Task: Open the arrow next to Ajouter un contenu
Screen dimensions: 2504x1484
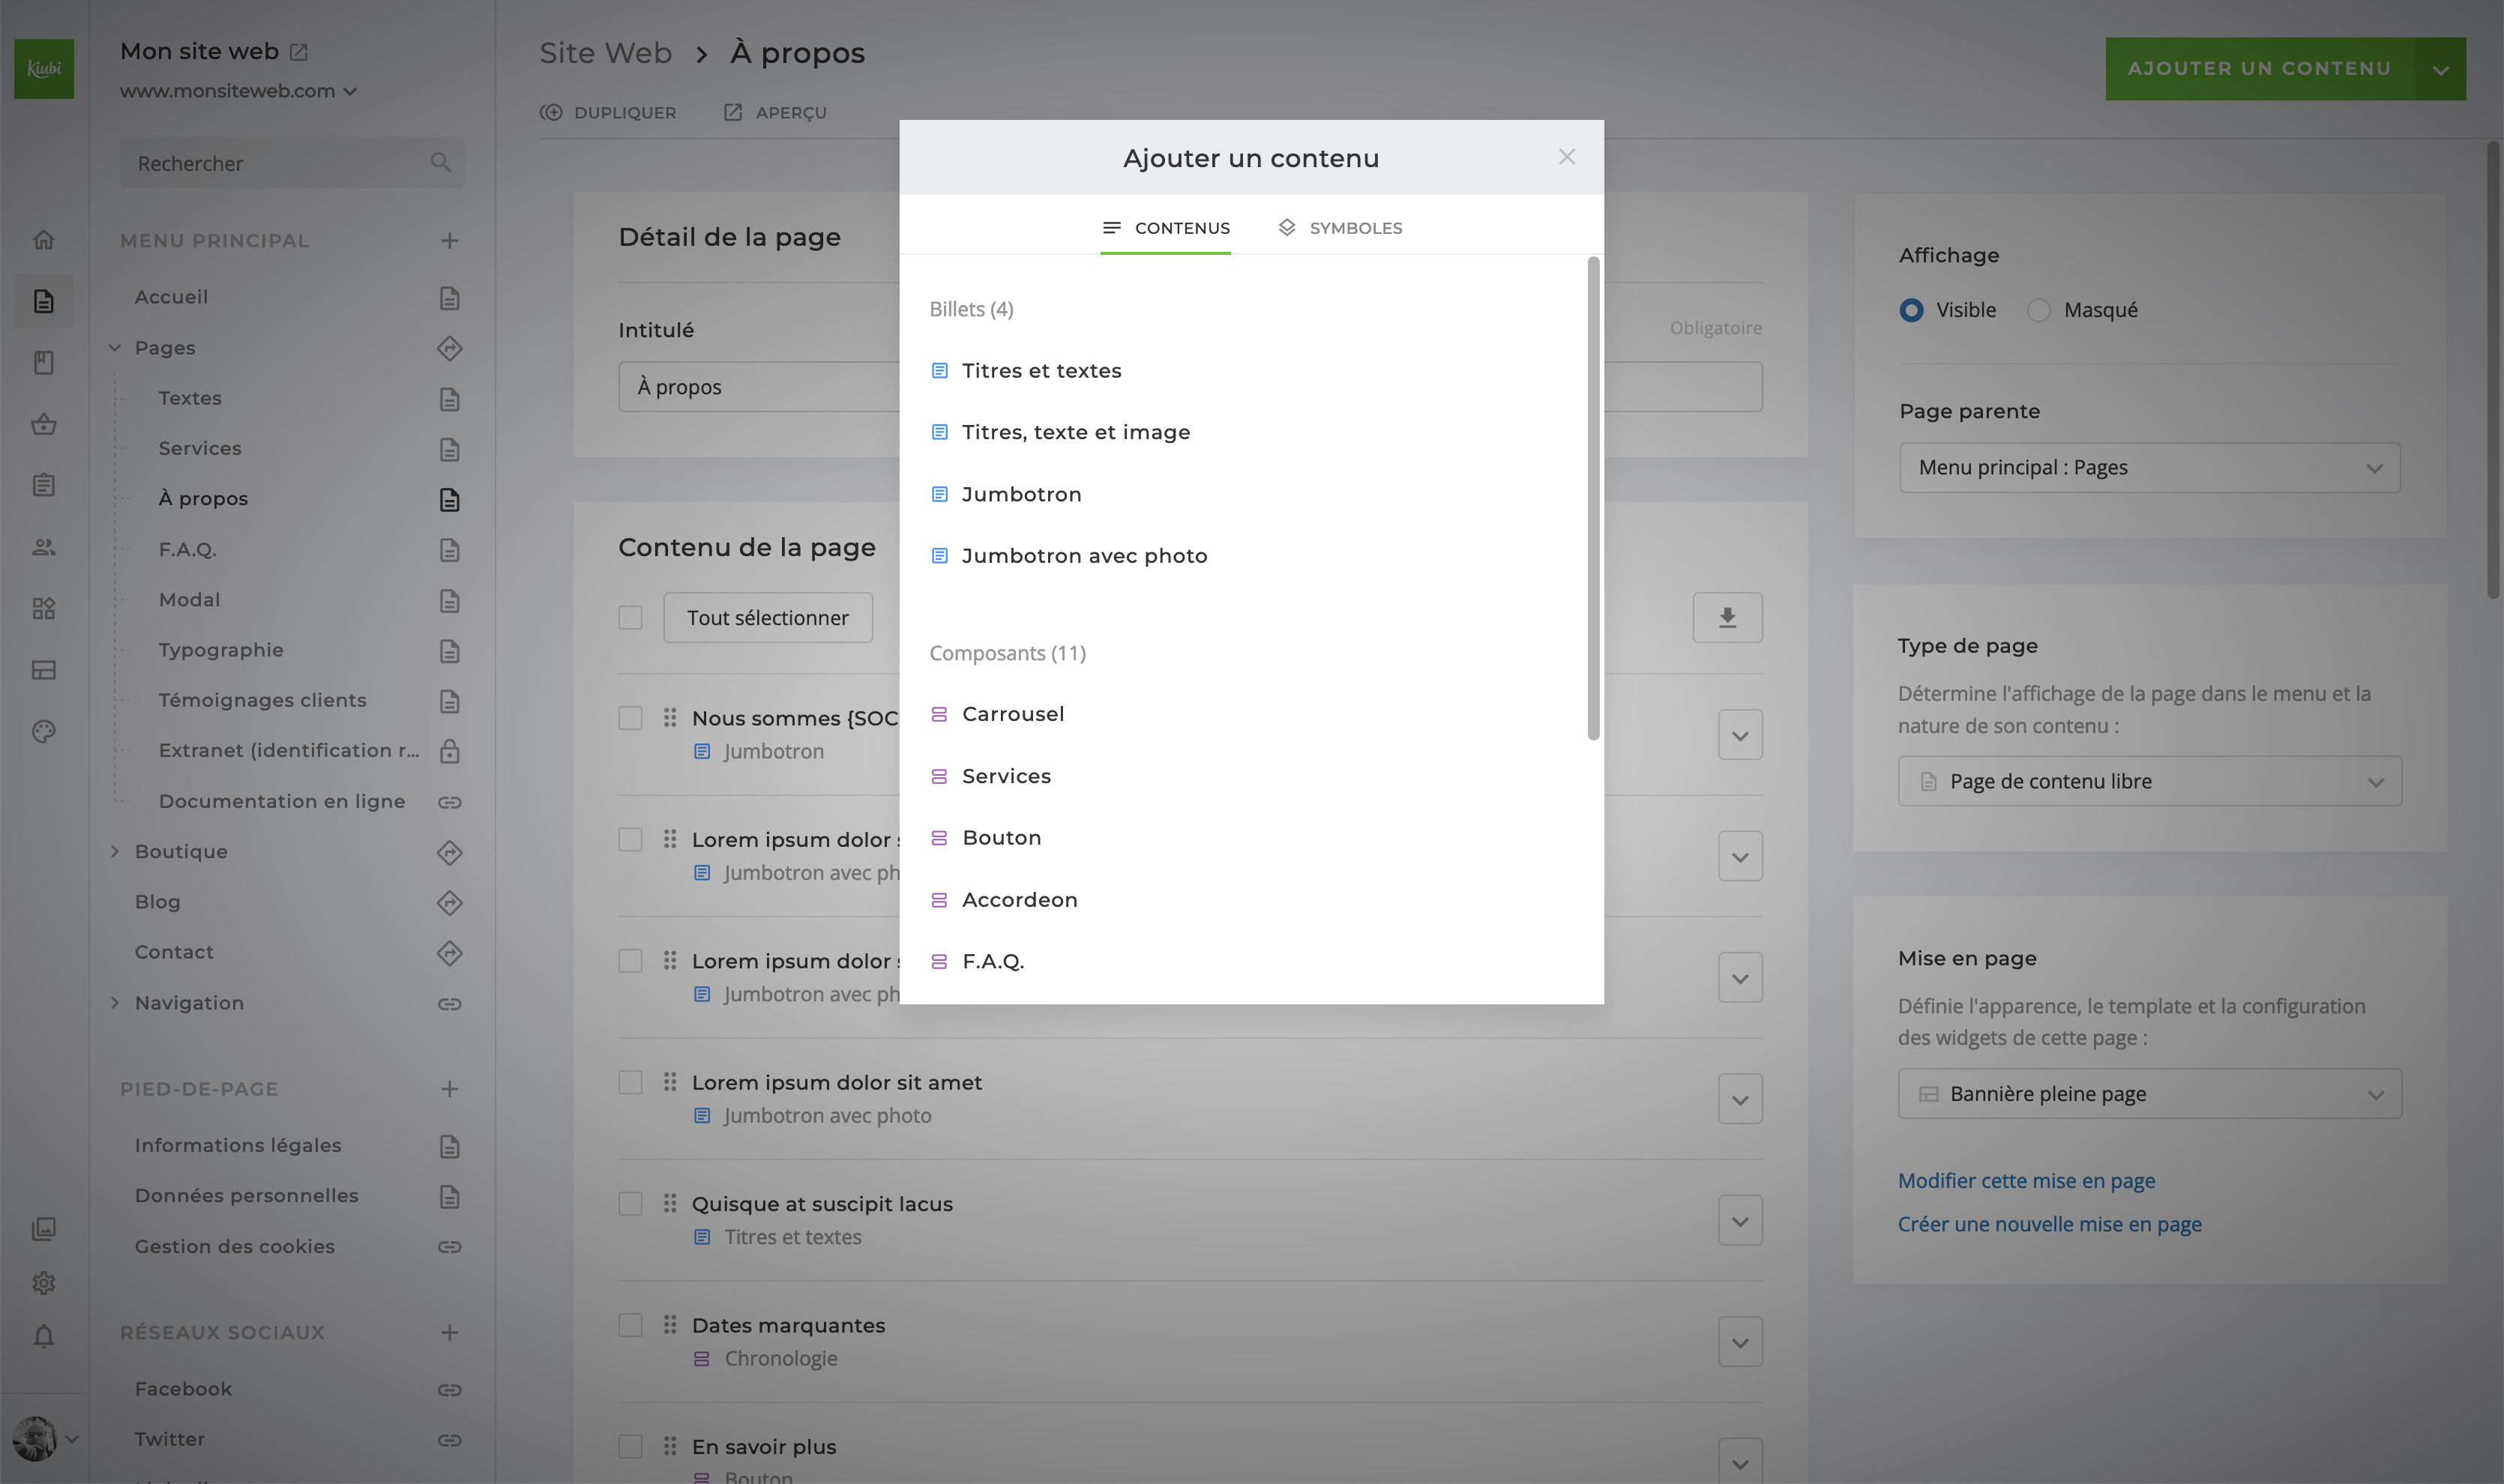Action: 2441,69
